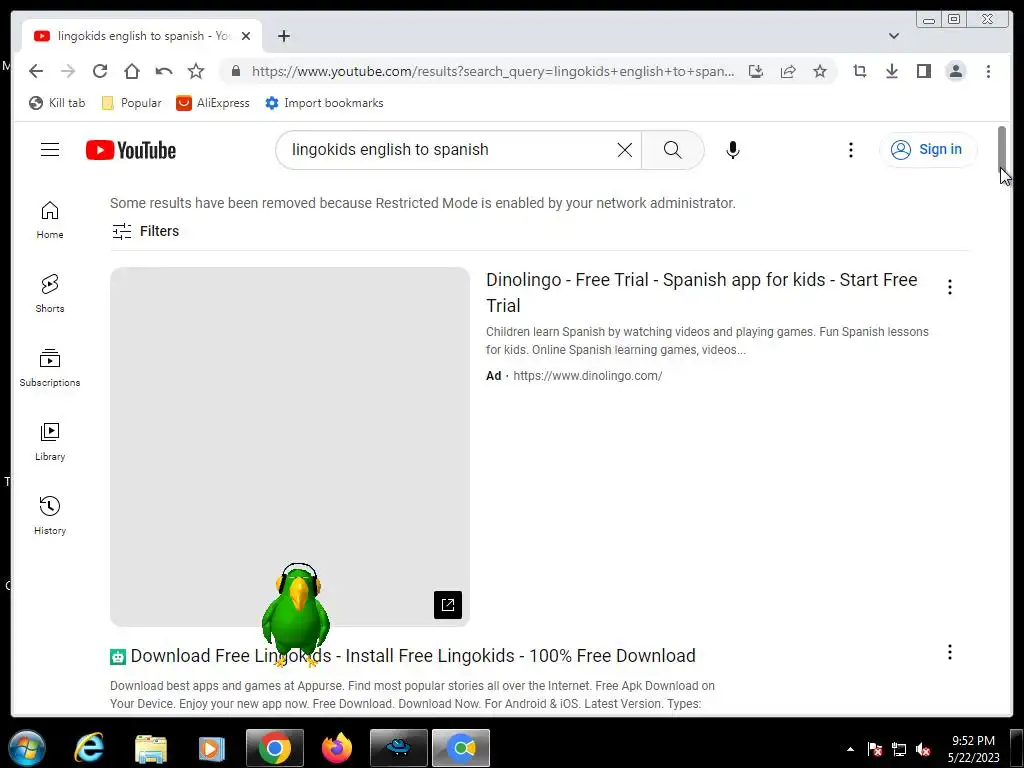Go back with the browser back arrow

(x=36, y=71)
